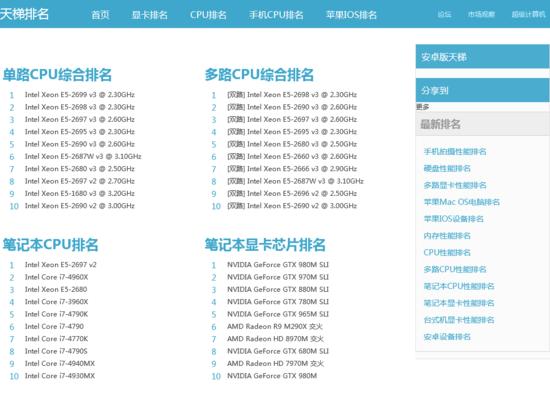Open 手机拍摄性能排名 in latest rankings
The image size is (550, 400).
coord(455,152)
